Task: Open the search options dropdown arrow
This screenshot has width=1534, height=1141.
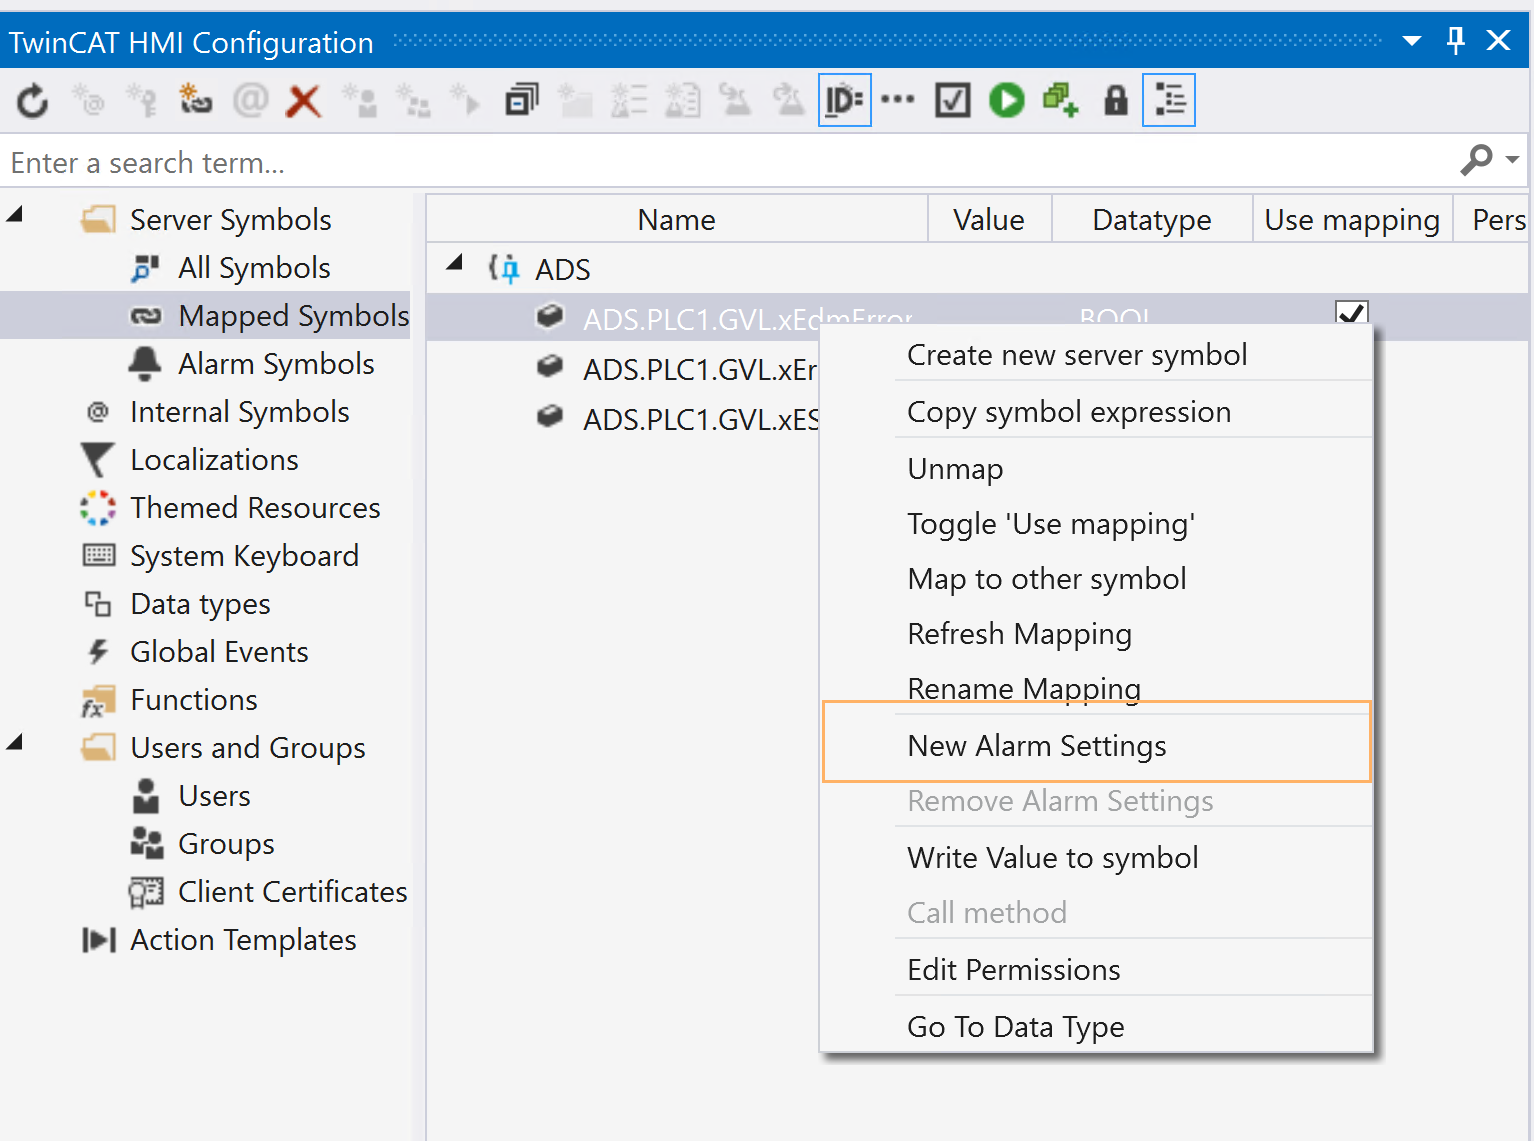Action: click(1512, 160)
